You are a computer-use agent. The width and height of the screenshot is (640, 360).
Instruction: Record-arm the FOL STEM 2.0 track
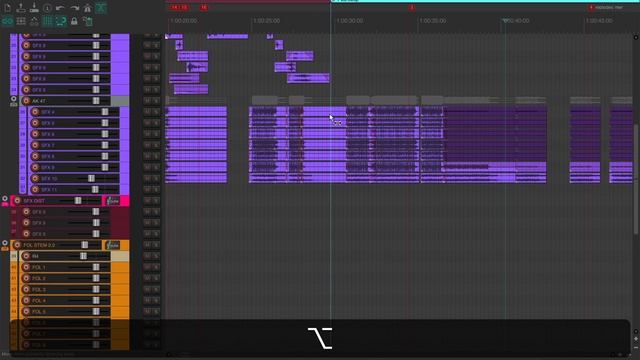pyautogui.click(x=17, y=245)
